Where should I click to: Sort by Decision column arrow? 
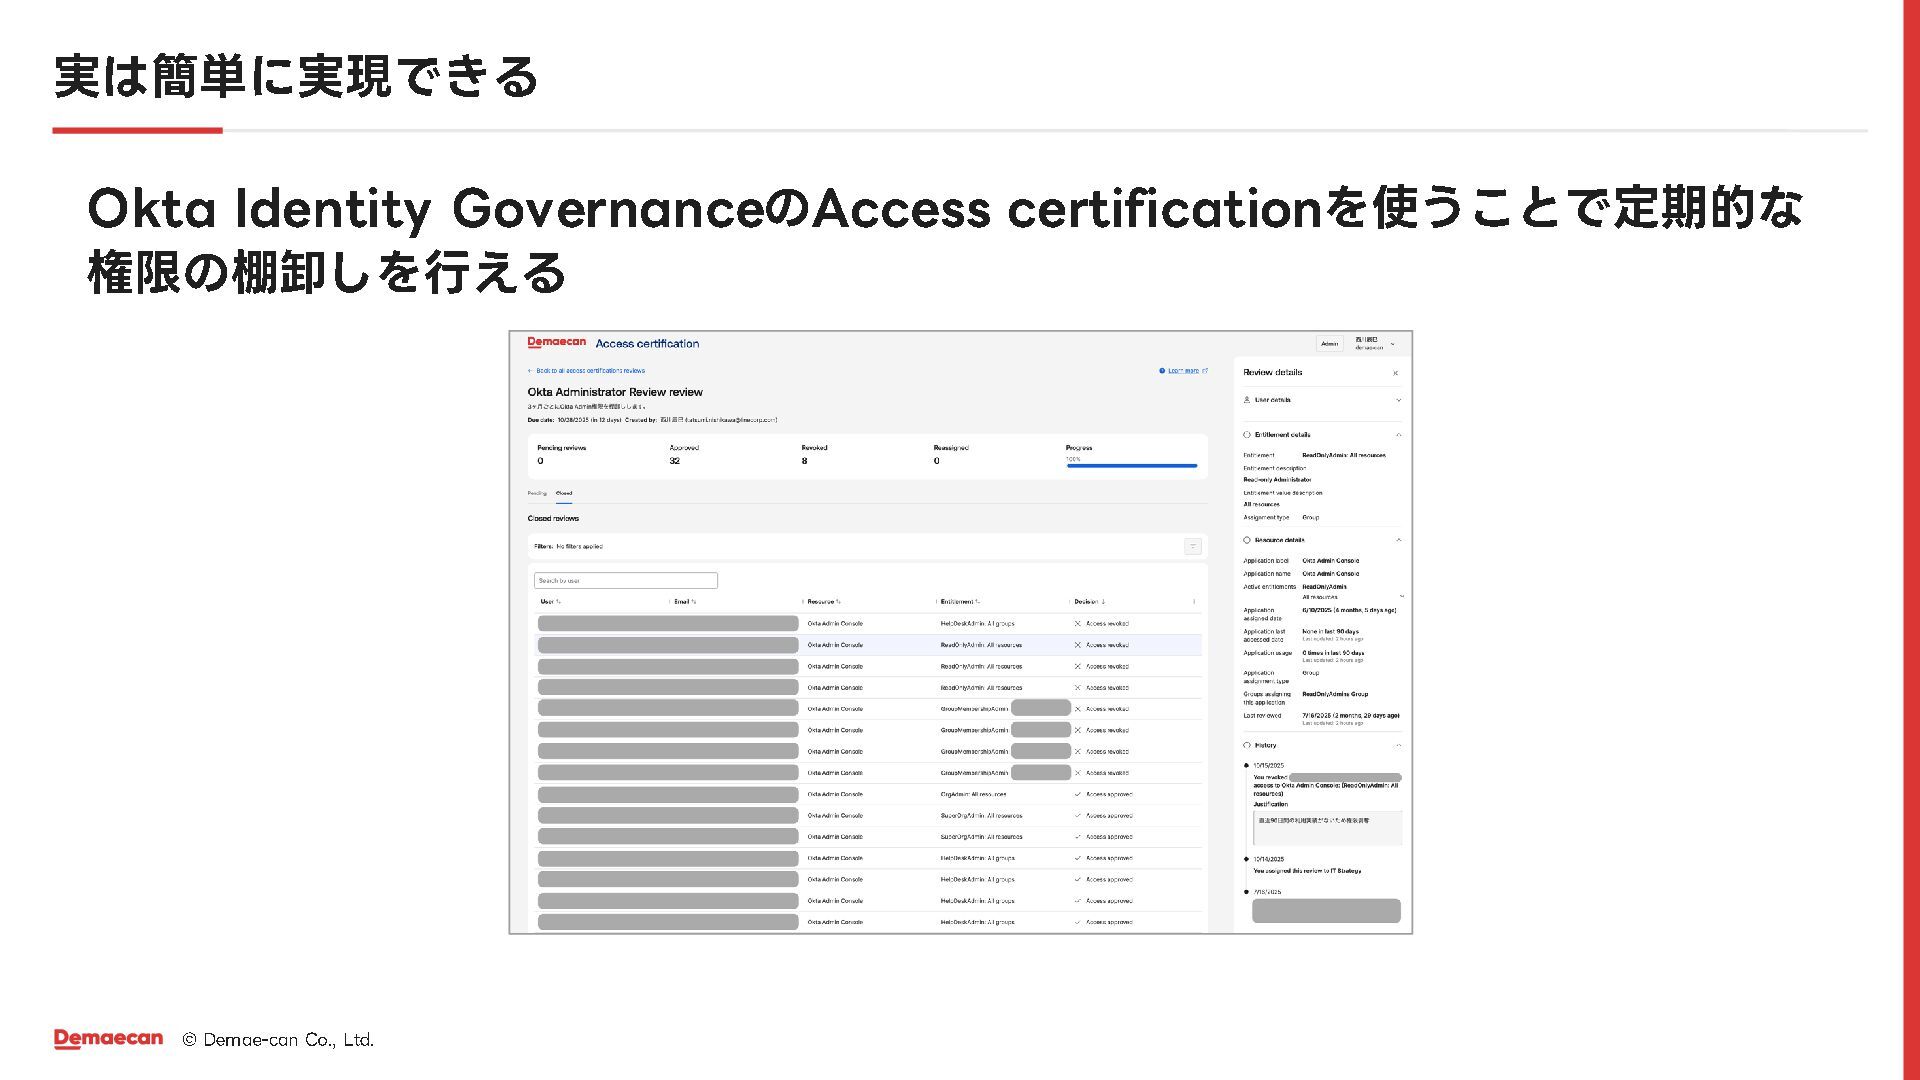coord(1103,602)
